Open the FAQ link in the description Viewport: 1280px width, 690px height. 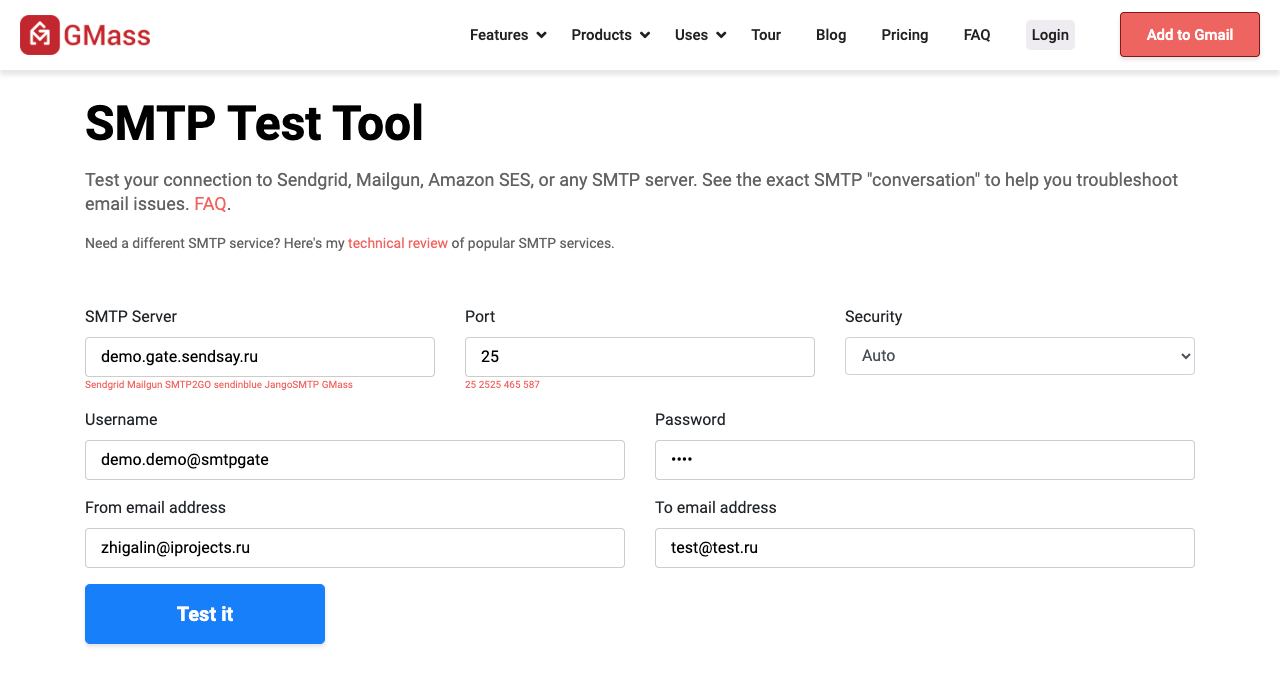tap(210, 203)
